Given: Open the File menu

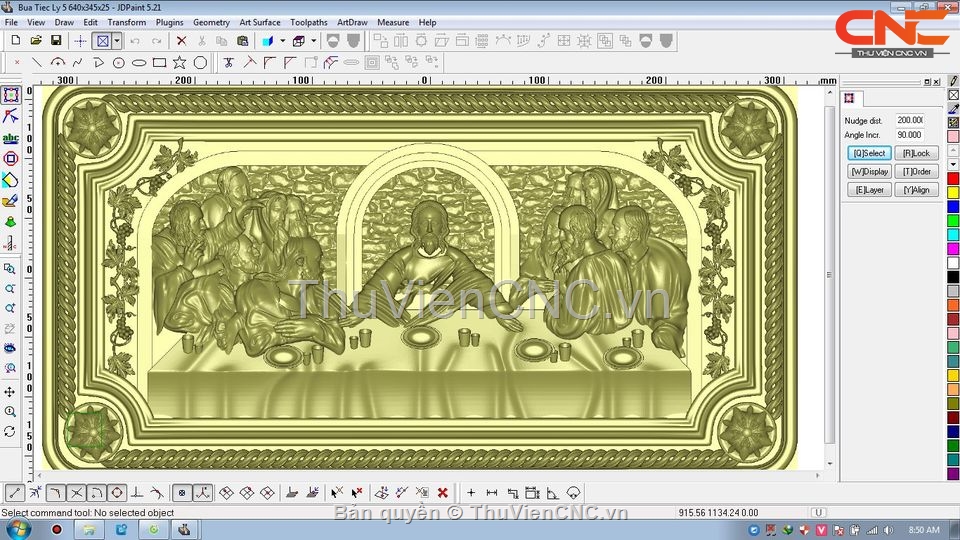Looking at the screenshot, I should [11, 22].
